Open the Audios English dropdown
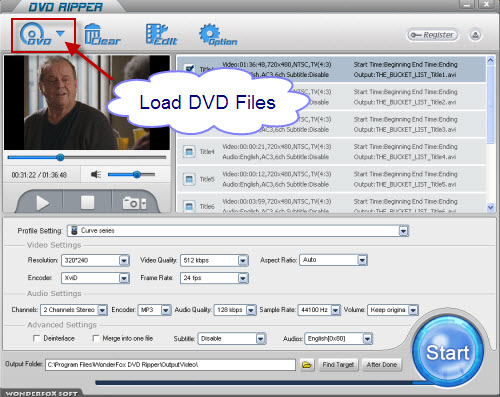The height and width of the screenshot is (397, 500). point(367,339)
